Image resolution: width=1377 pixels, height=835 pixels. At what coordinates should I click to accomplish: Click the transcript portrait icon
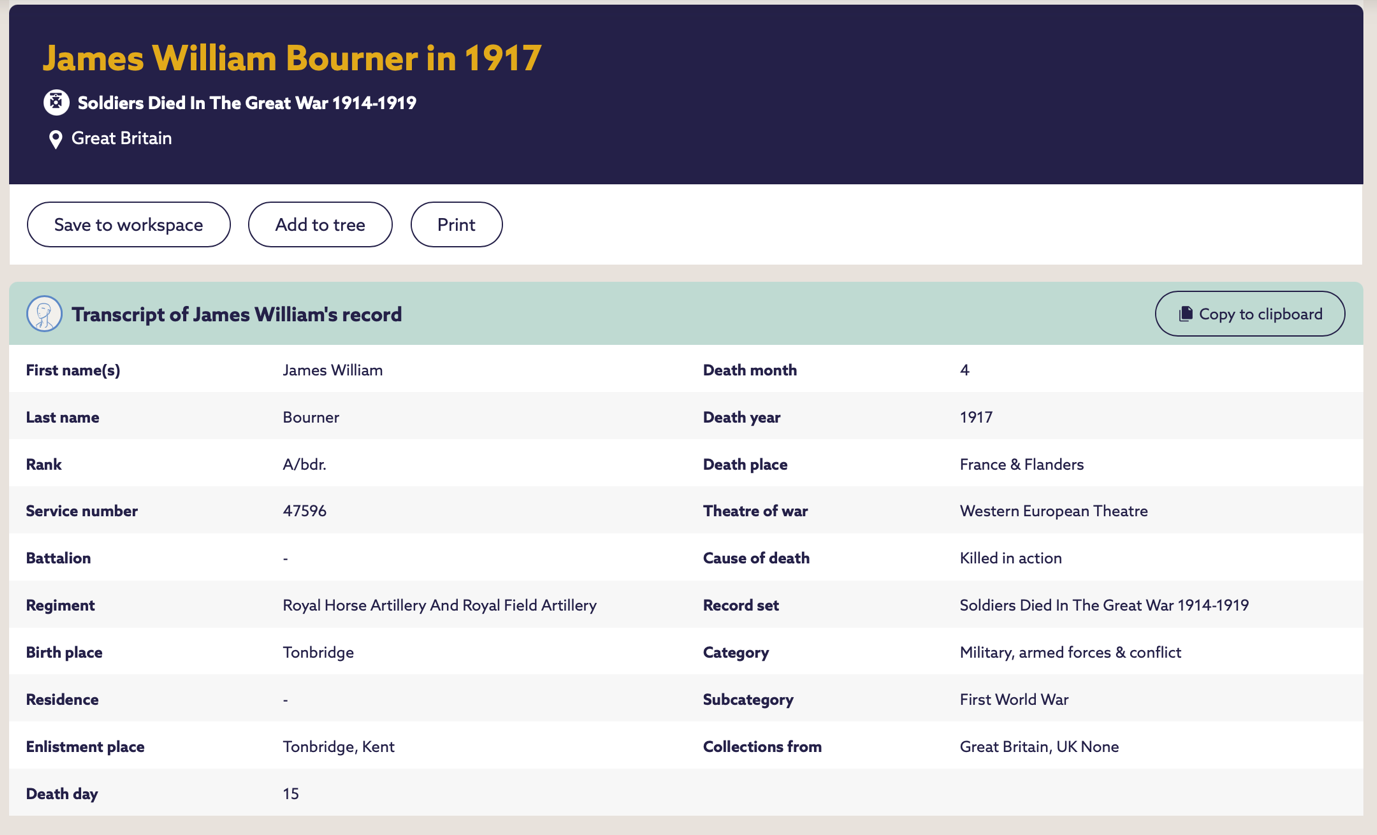pyautogui.click(x=44, y=314)
